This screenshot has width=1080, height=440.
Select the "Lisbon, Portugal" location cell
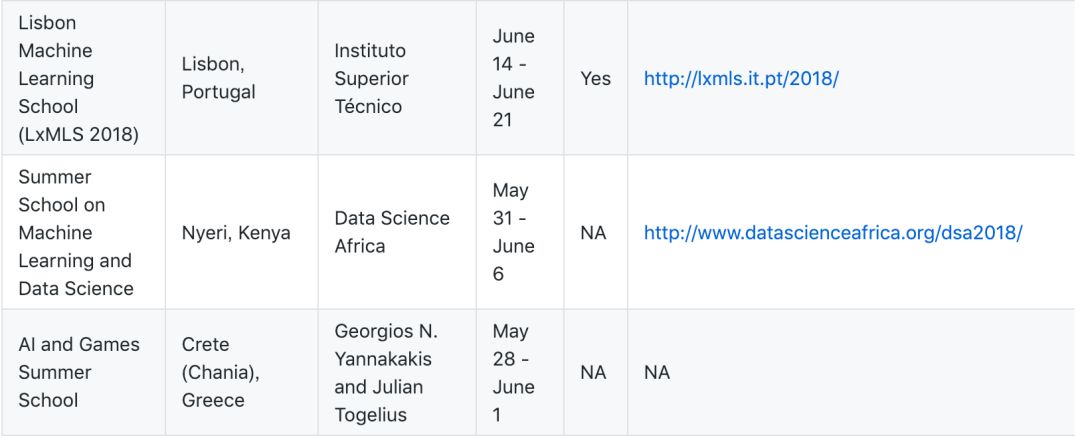218,78
